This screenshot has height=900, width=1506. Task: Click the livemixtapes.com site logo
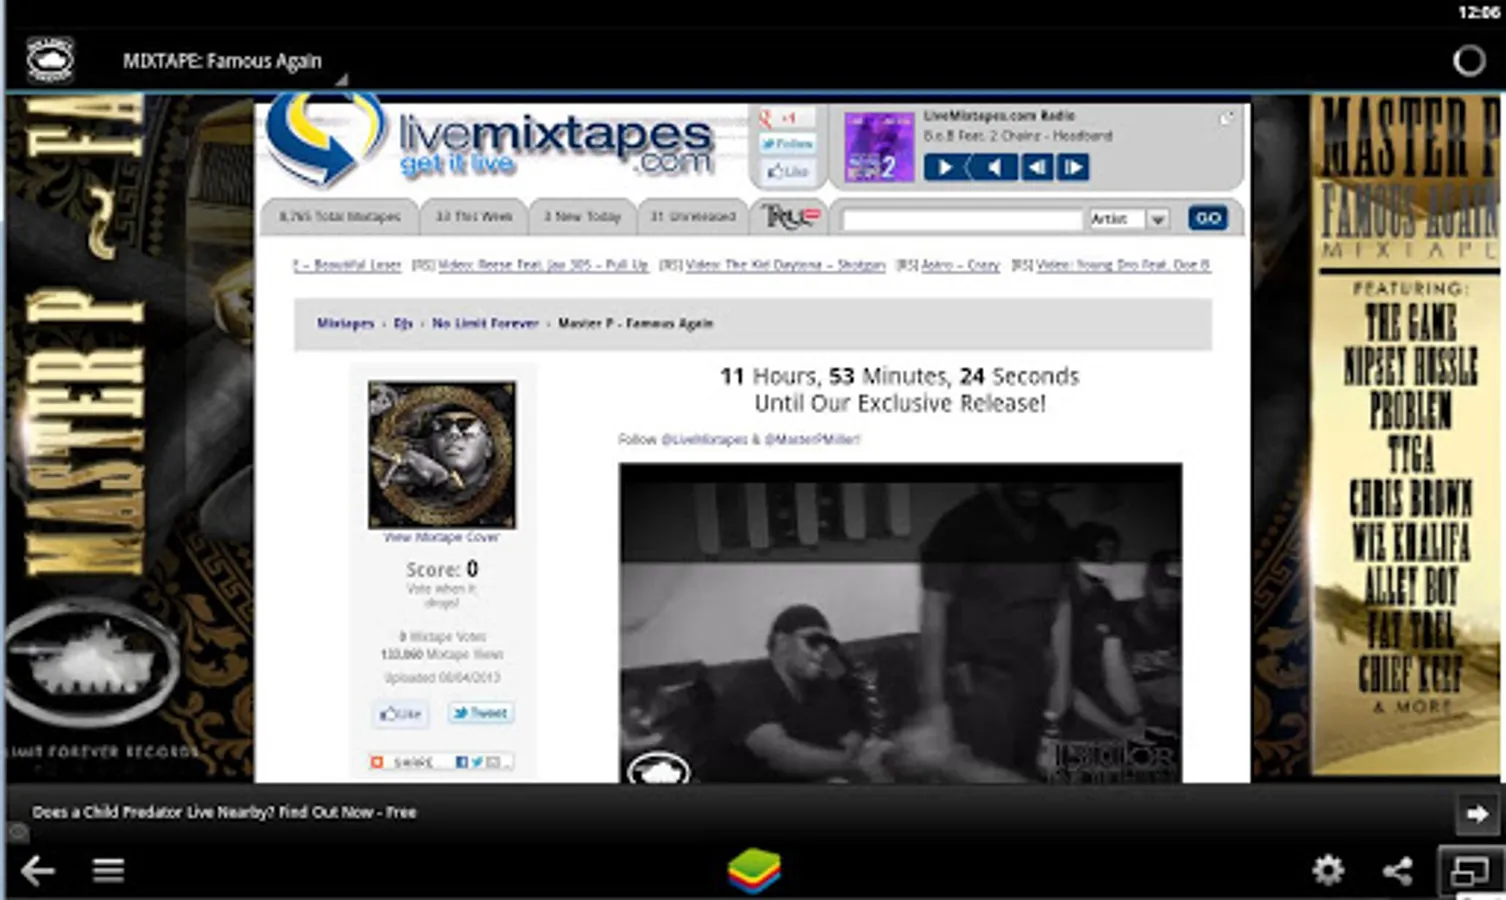click(490, 141)
